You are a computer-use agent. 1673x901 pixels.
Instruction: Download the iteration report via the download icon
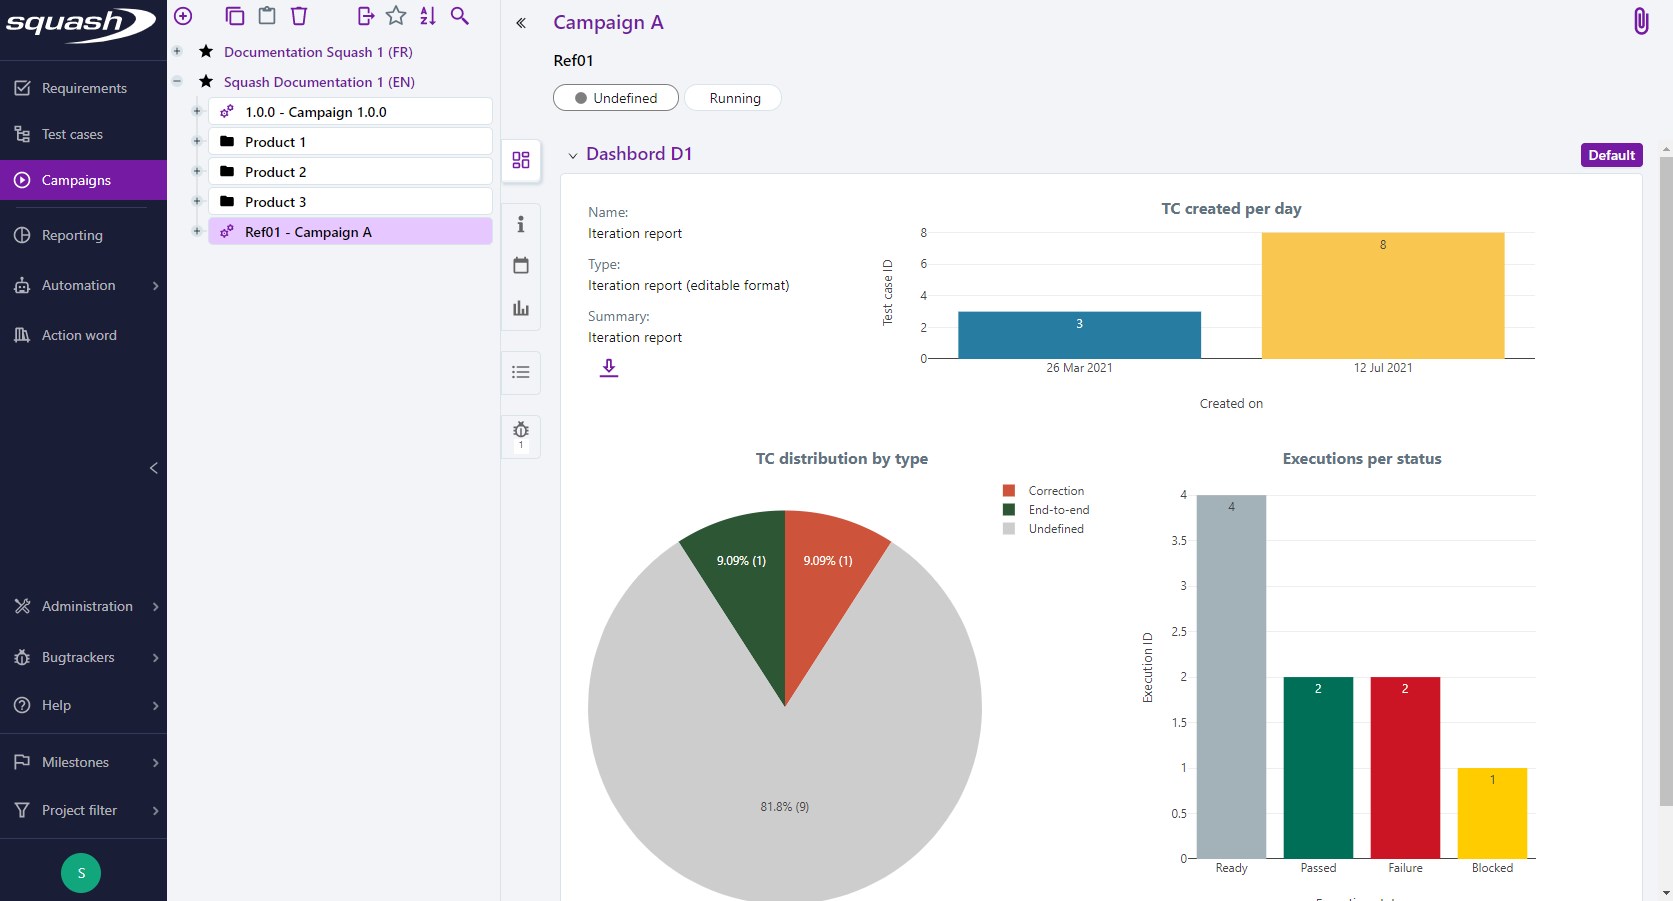608,368
